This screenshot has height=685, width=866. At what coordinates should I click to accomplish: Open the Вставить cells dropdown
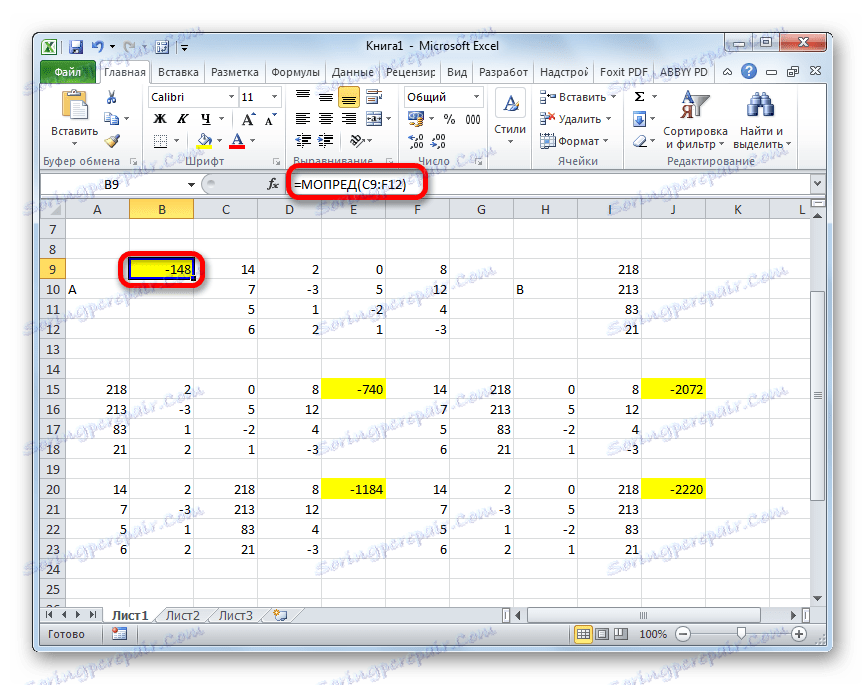pos(614,97)
